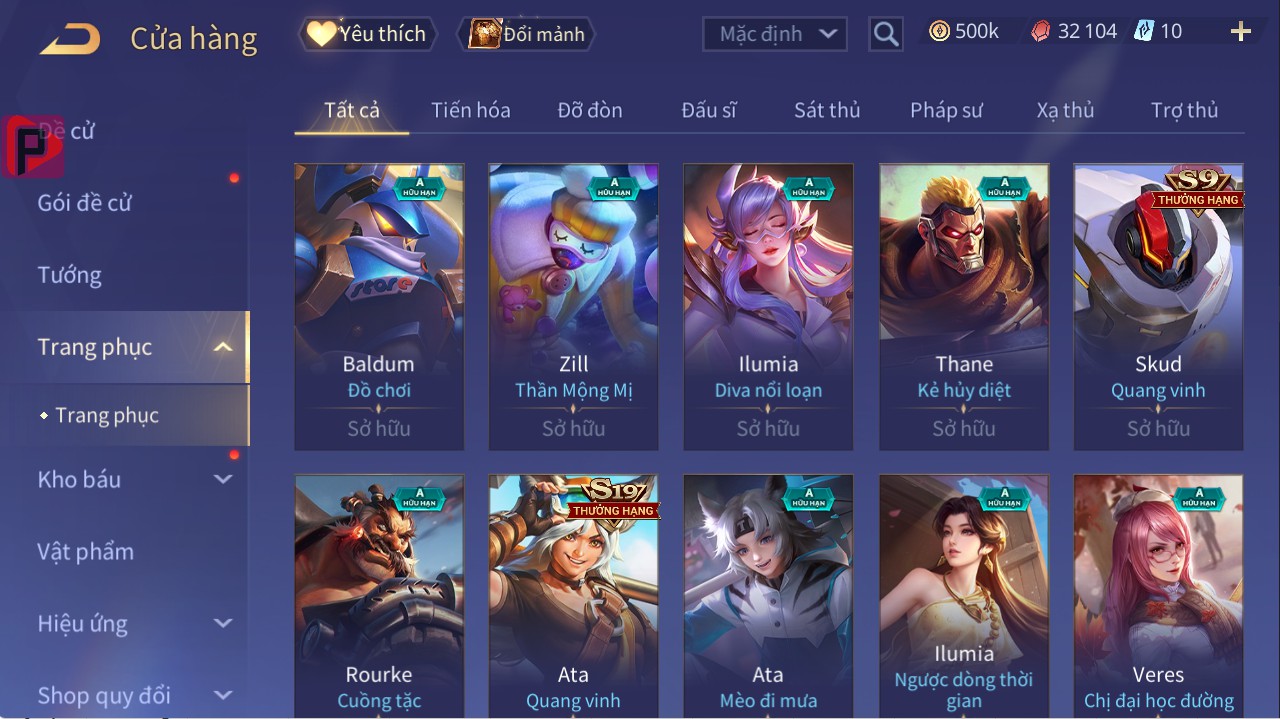Open the Mặc định sort dropdown
Image resolution: width=1280 pixels, height=719 pixels.
[775, 34]
